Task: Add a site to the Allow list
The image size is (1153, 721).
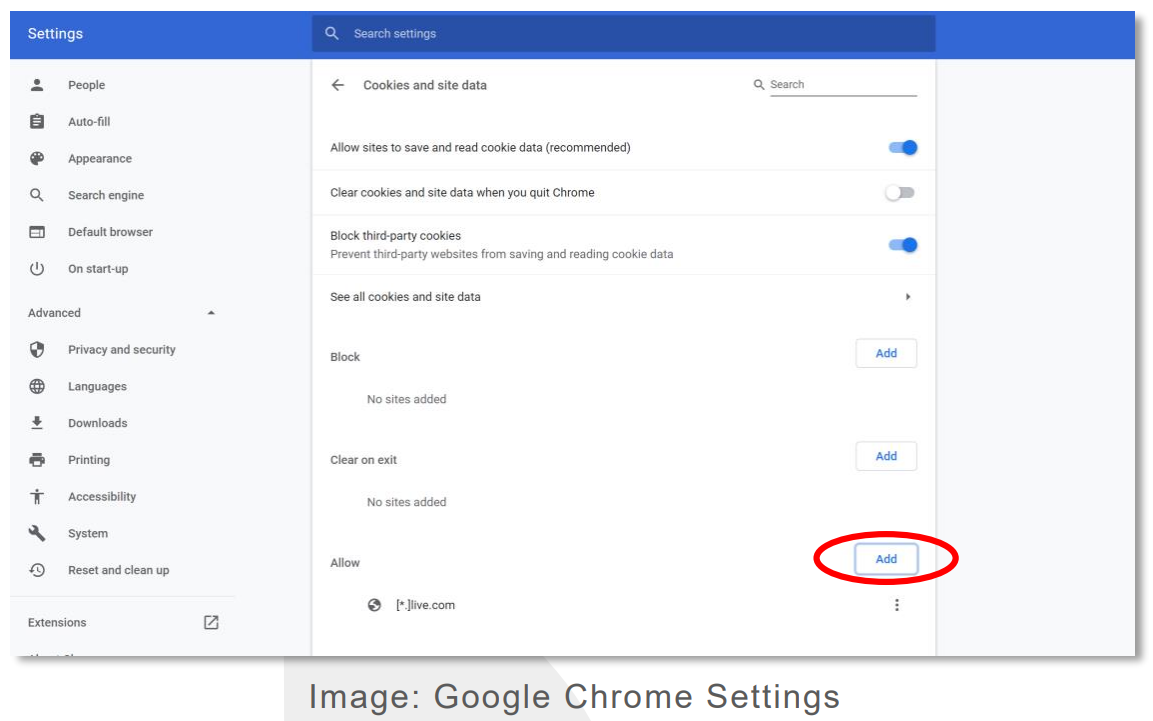Action: [x=886, y=559]
